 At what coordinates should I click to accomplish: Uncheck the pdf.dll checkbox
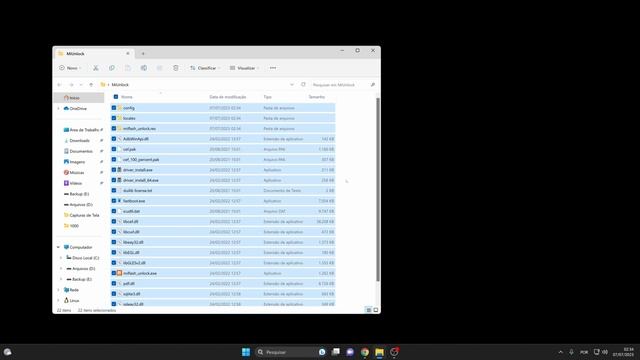pos(114,283)
